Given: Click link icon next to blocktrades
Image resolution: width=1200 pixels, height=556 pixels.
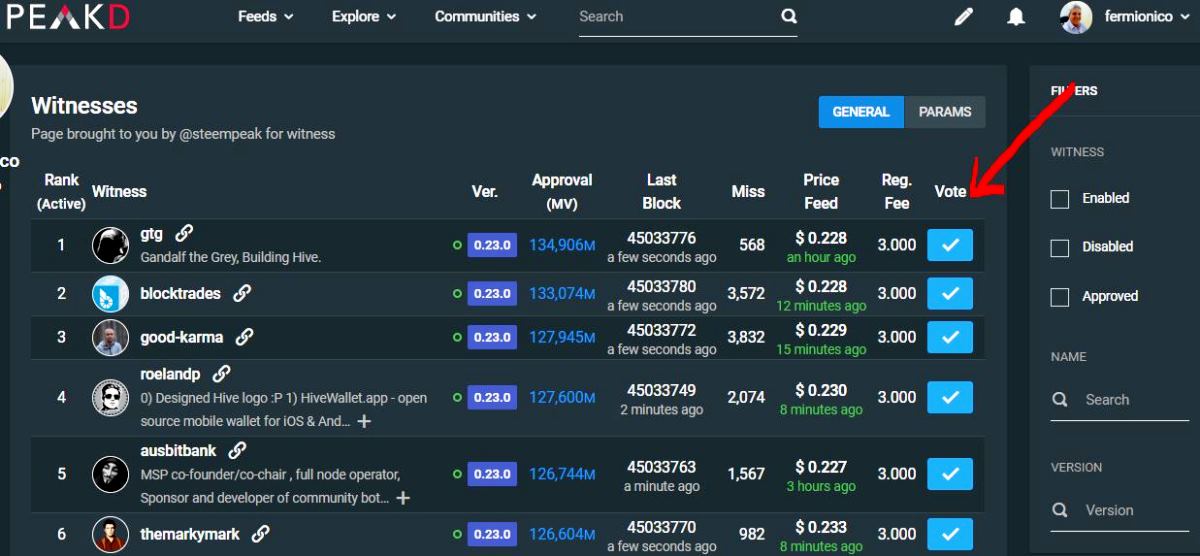Looking at the screenshot, I should (x=242, y=293).
